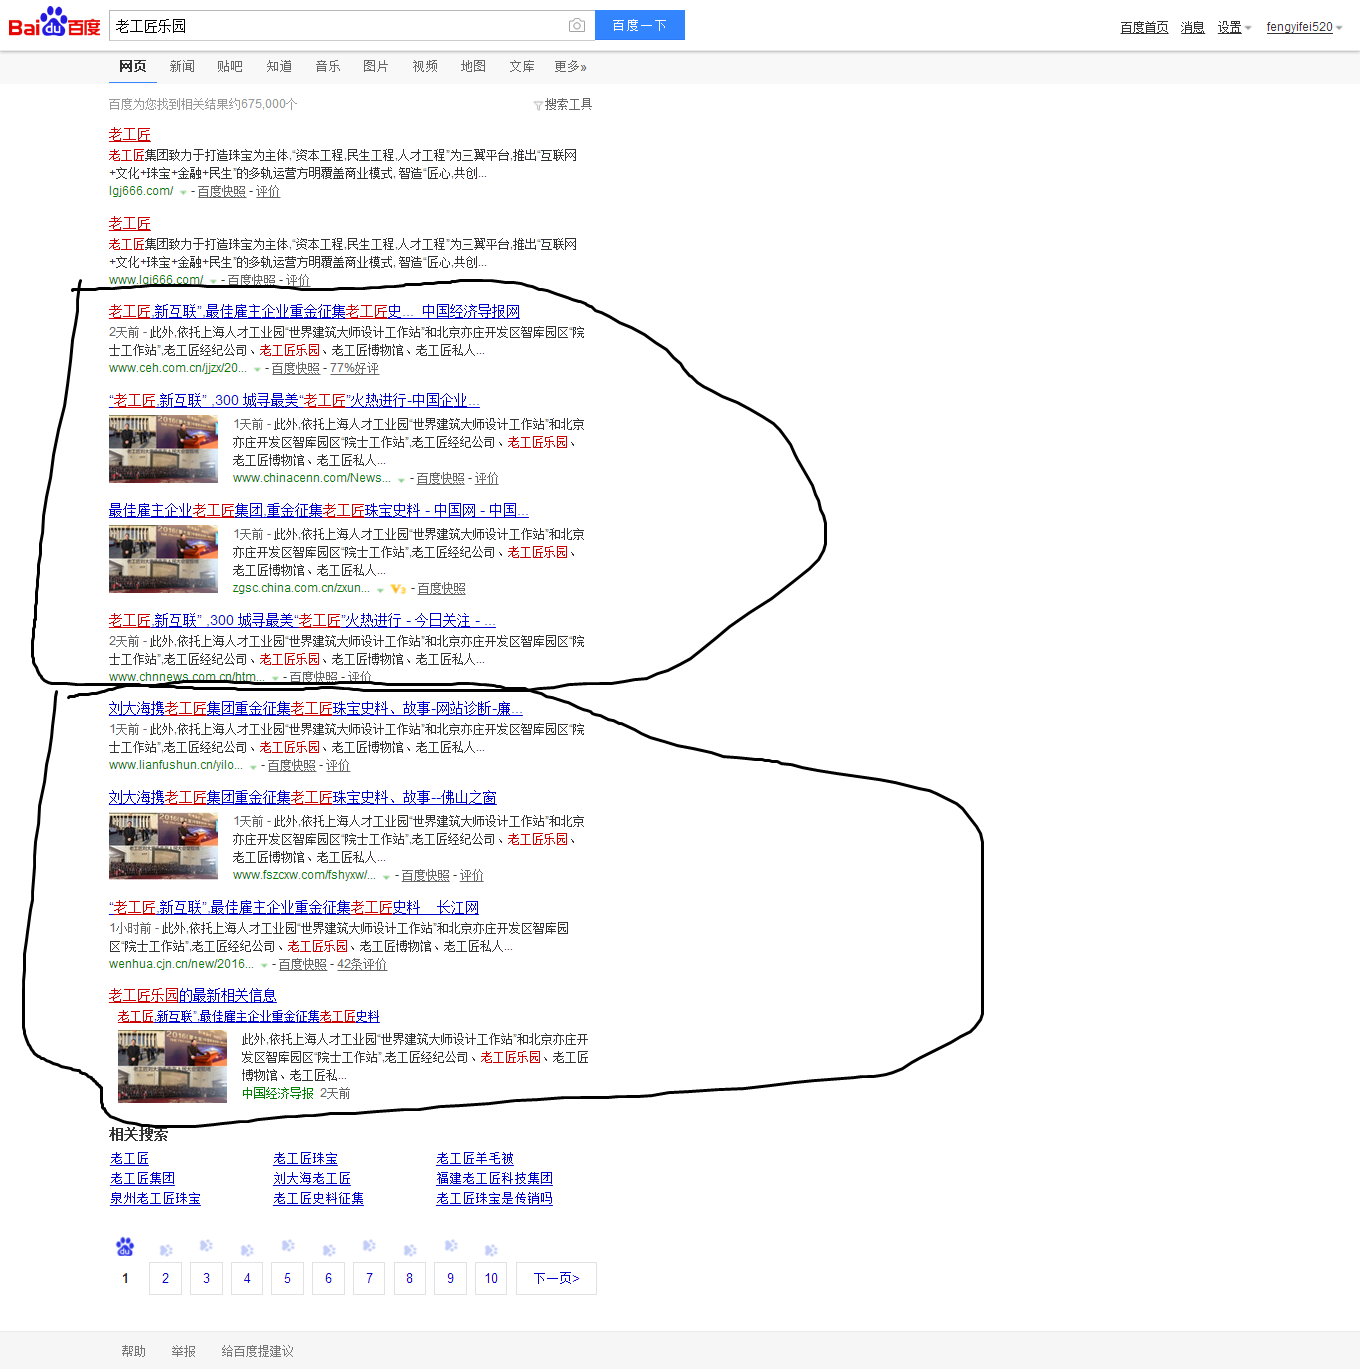The height and width of the screenshot is (1369, 1360).
Task: Go to results page 5
Action: click(287, 1278)
